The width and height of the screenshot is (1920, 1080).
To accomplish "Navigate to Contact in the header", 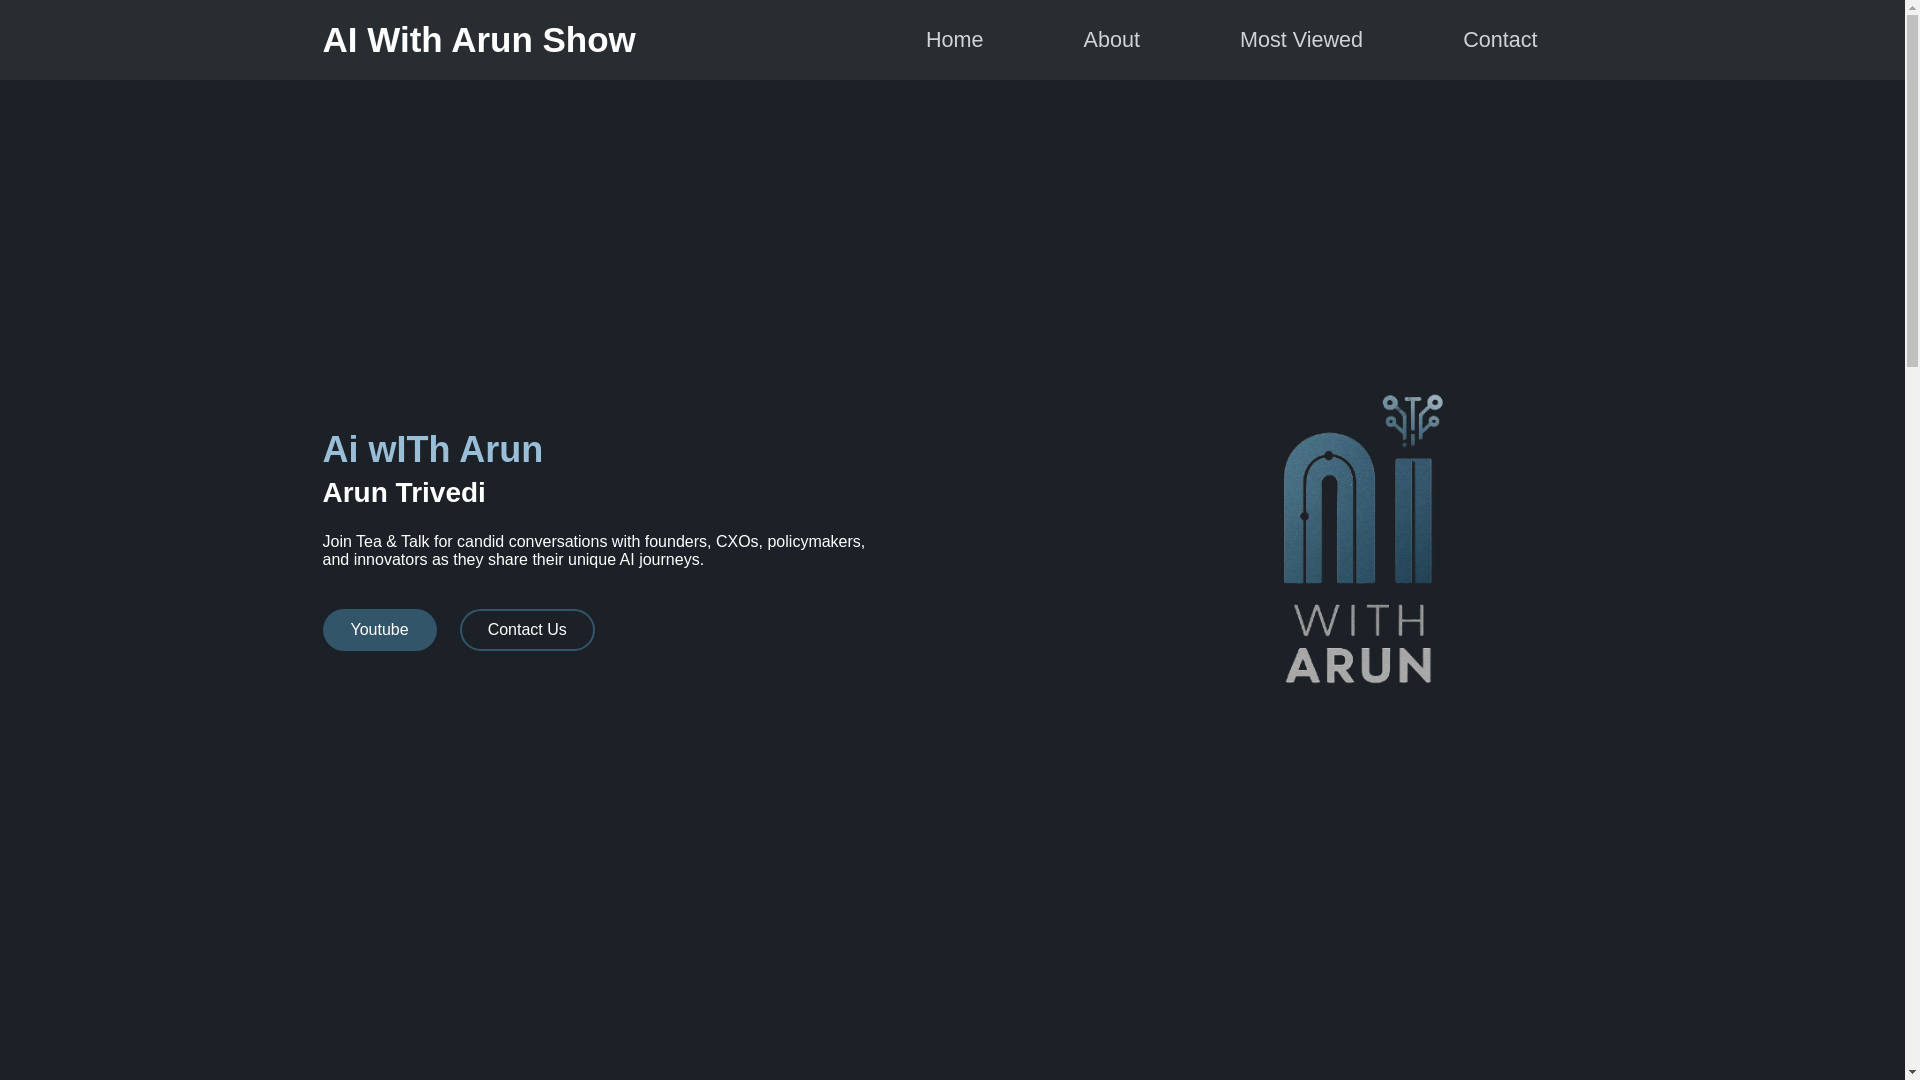I will pos(1499,40).
